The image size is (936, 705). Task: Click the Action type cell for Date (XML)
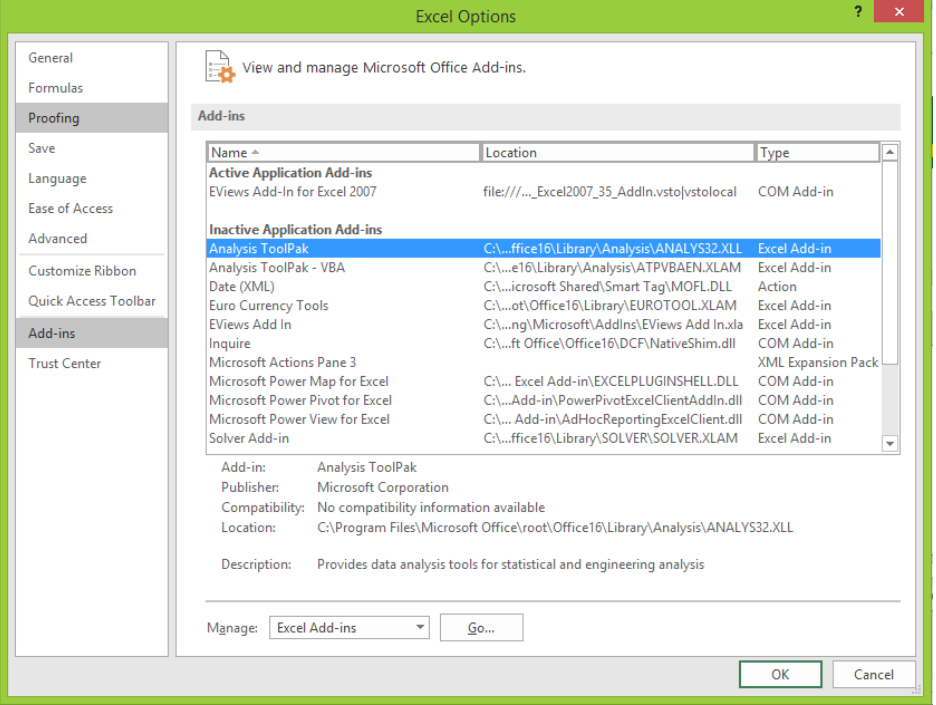click(777, 287)
